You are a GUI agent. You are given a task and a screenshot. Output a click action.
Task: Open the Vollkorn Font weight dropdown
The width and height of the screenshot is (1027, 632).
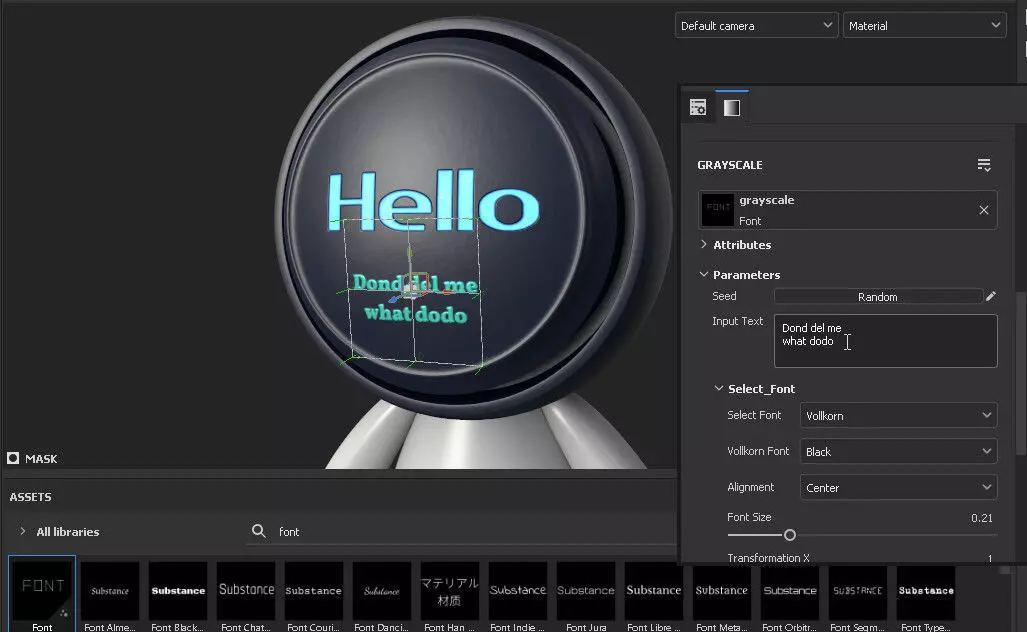[x=898, y=451]
